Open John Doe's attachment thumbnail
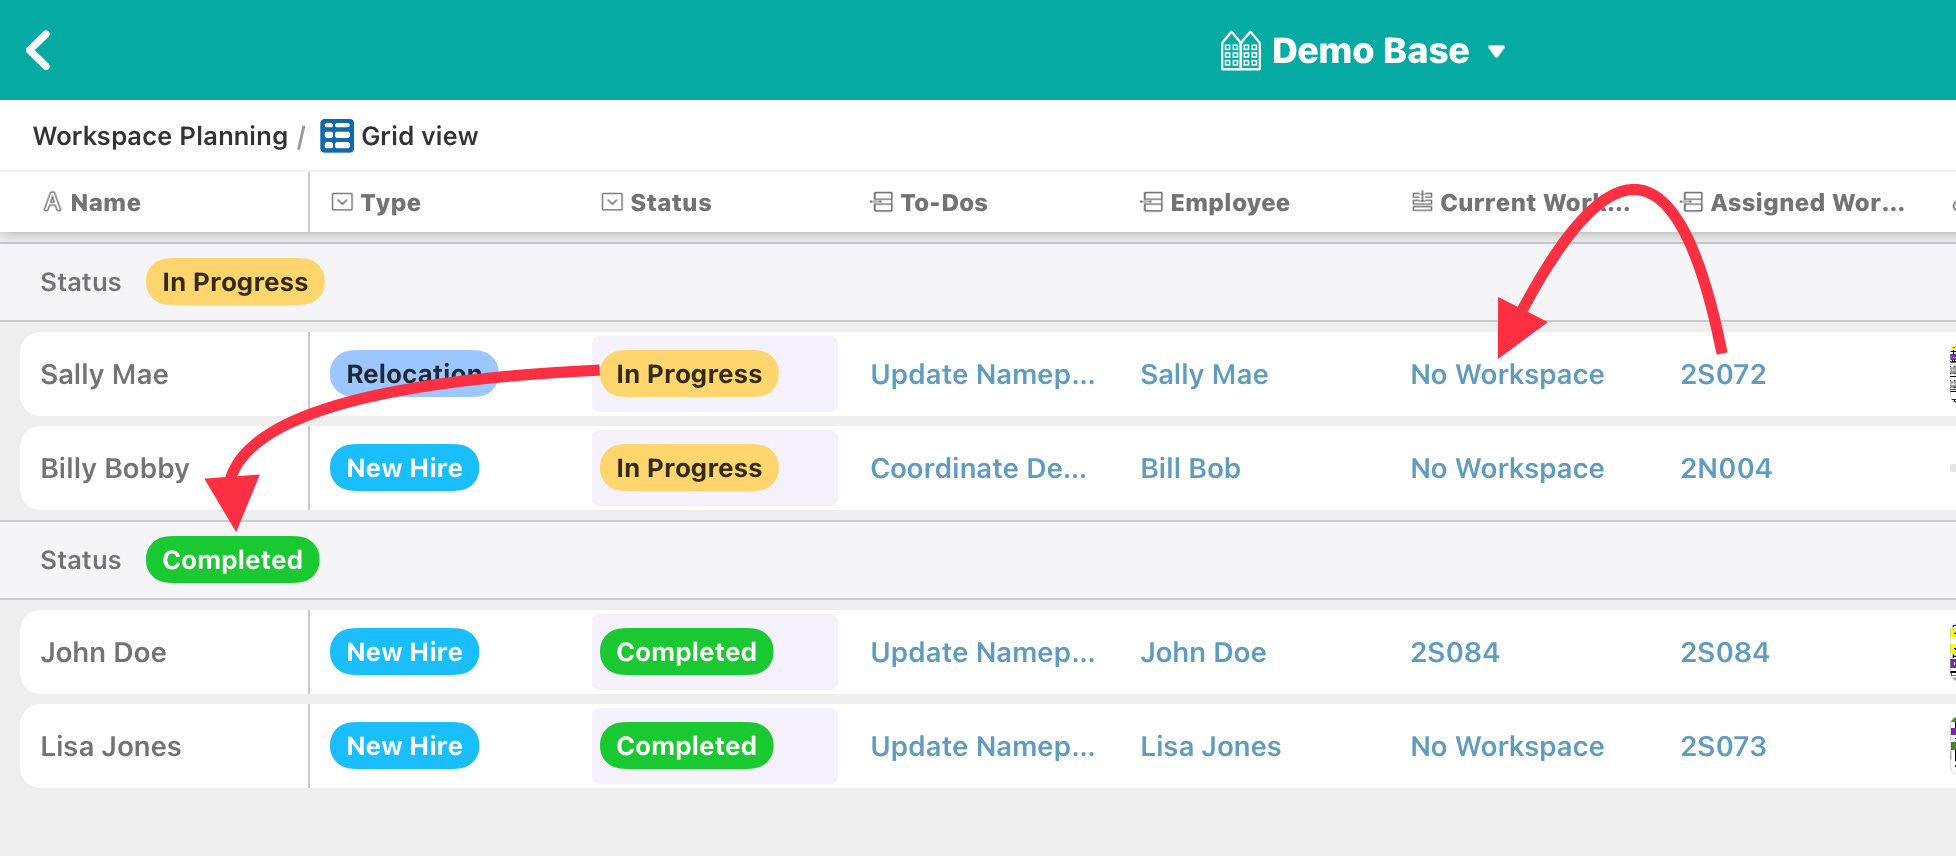Image resolution: width=1956 pixels, height=856 pixels. [x=1952, y=652]
